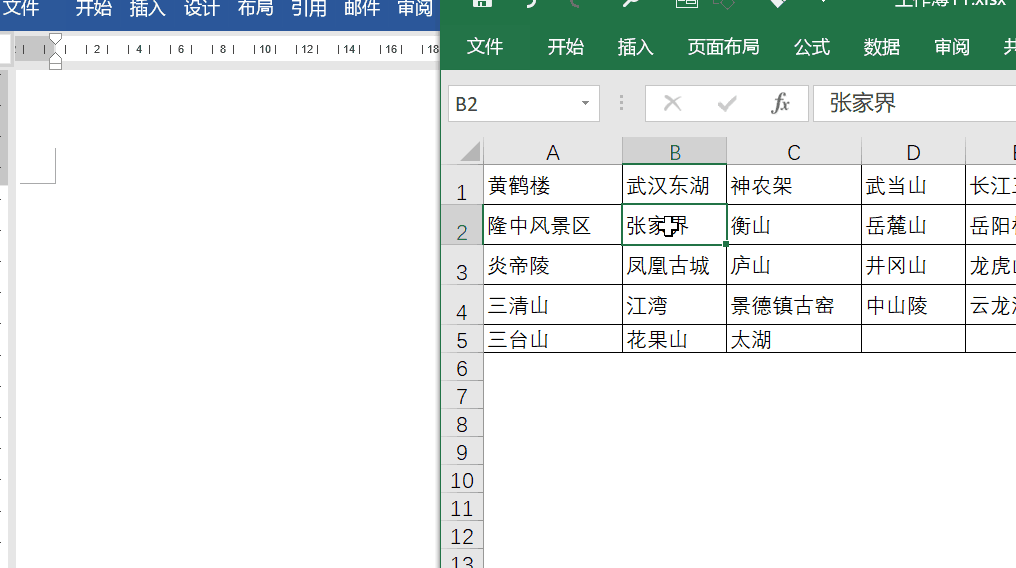Select the cell containing 神农架
The height and width of the screenshot is (568, 1016).
[794, 185]
